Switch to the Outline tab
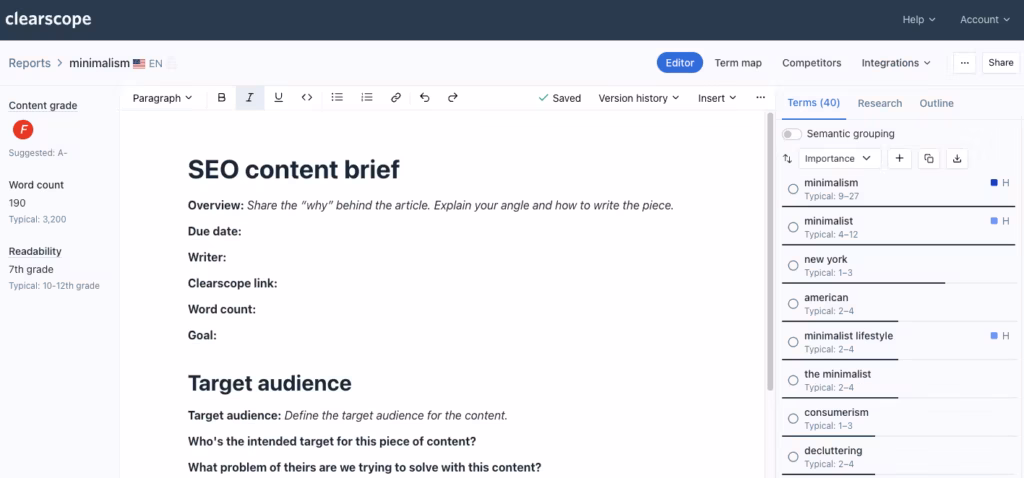 (936, 103)
